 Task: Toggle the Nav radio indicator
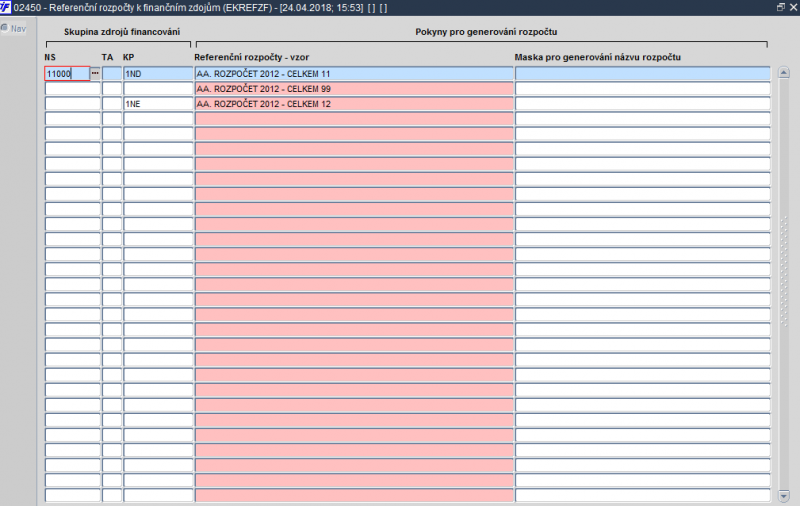pos(5,28)
